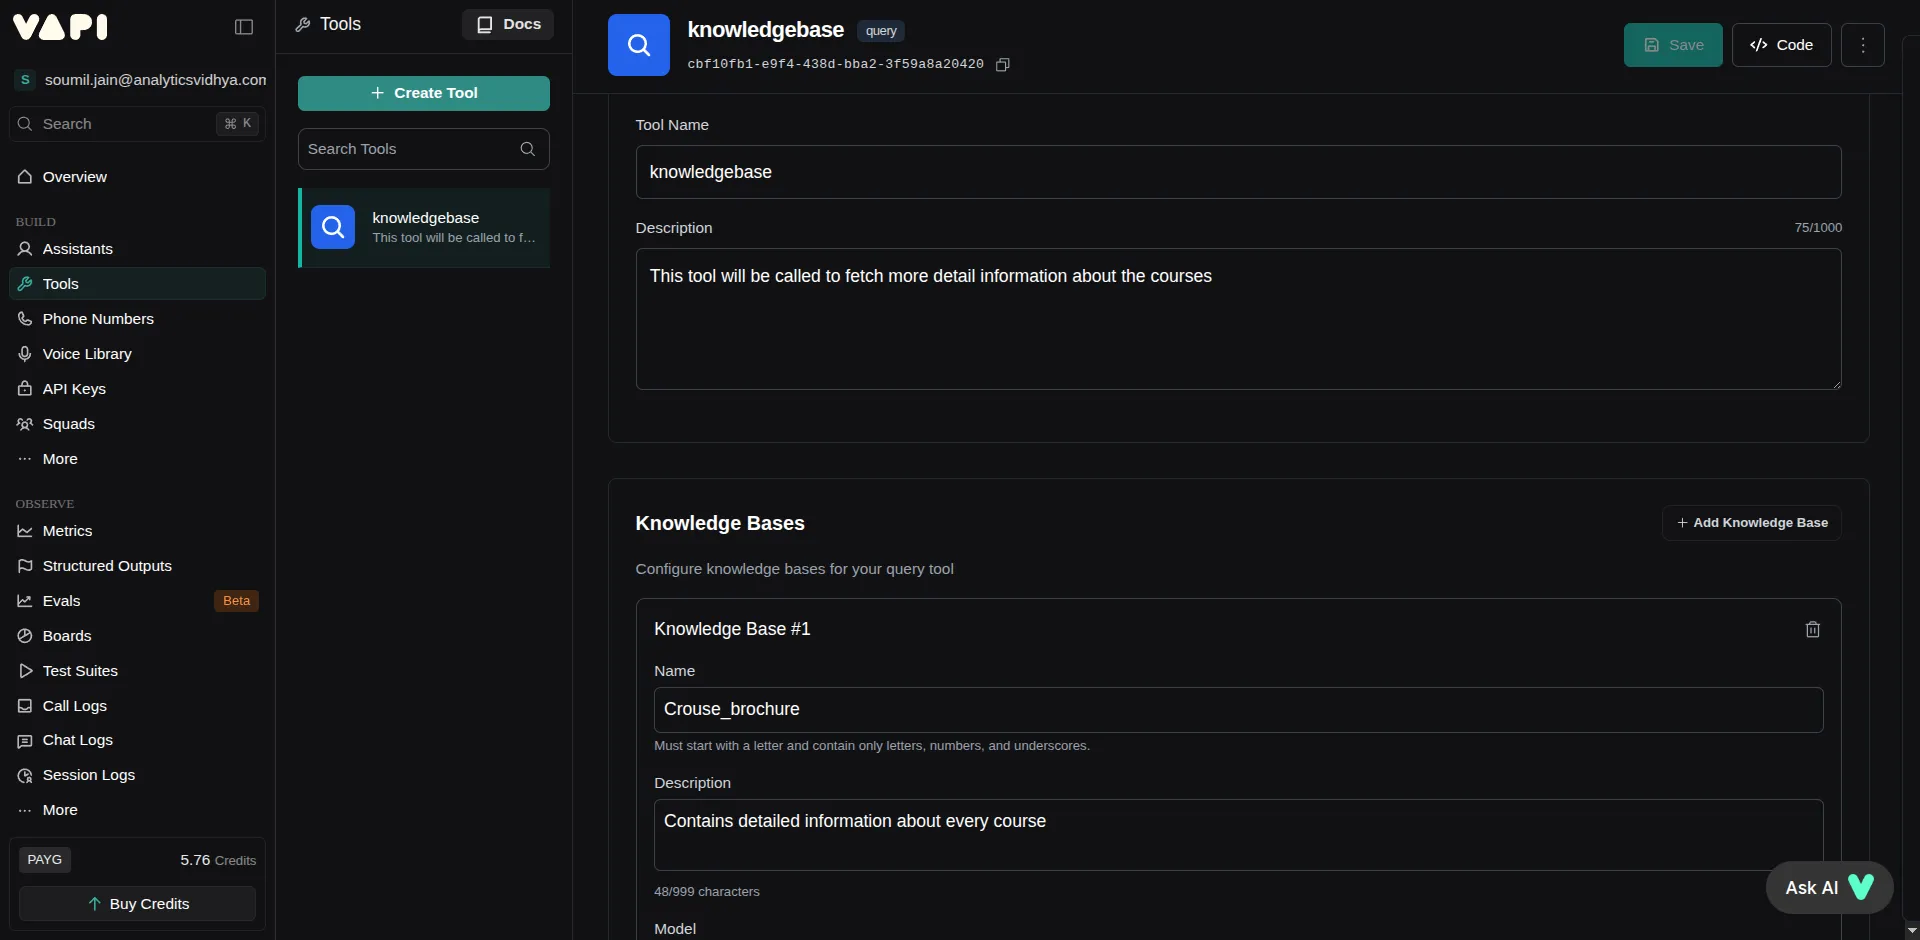Collapse the sidebar with the panel toggle icon
The height and width of the screenshot is (940, 1920).
(244, 27)
